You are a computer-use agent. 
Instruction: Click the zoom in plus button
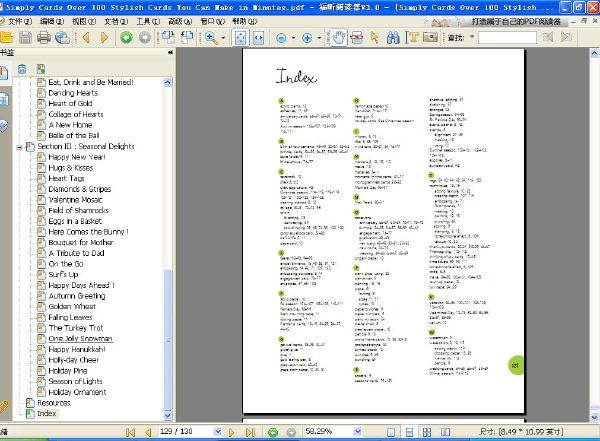307,38
